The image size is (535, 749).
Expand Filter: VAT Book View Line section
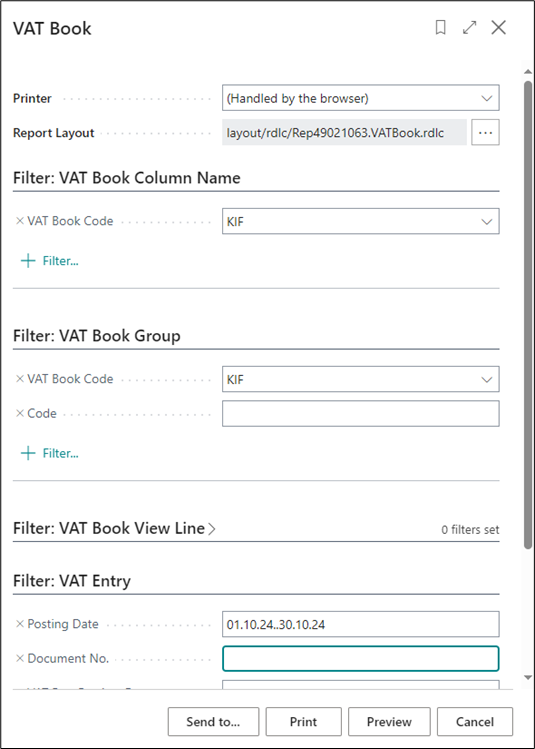114,528
